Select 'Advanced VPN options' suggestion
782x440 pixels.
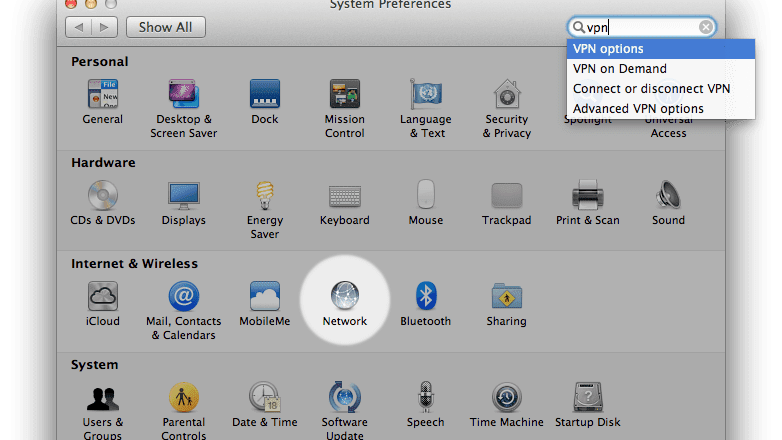tap(661, 109)
